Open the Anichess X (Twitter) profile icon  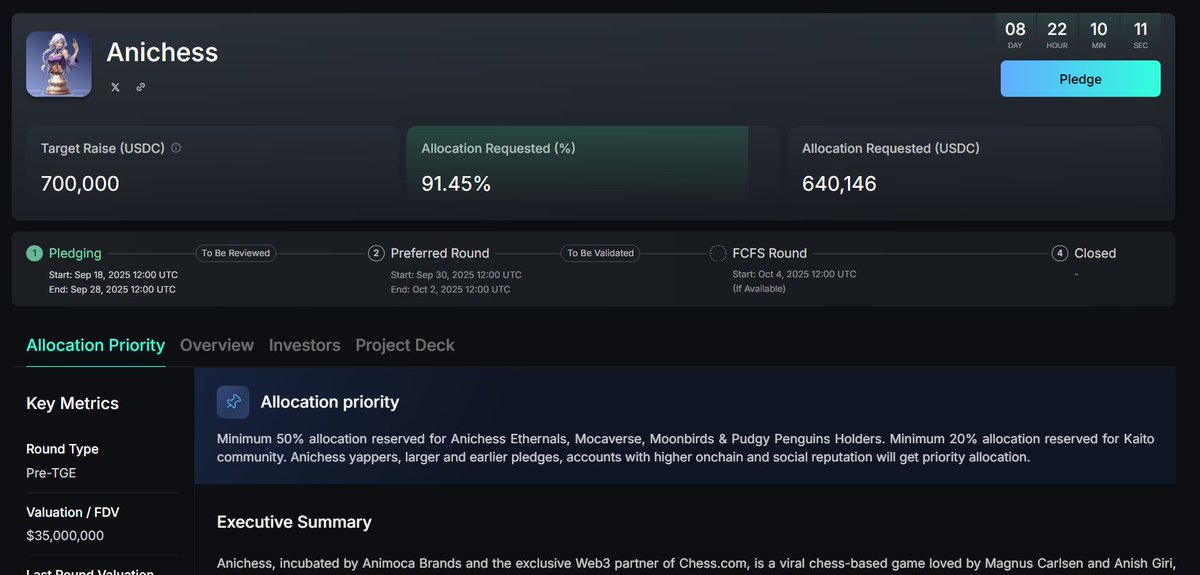(x=115, y=87)
